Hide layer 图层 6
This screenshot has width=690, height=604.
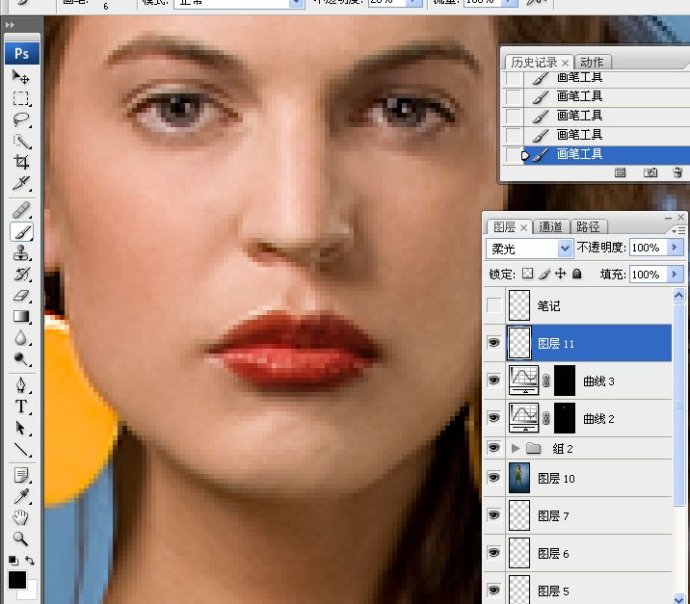click(494, 553)
